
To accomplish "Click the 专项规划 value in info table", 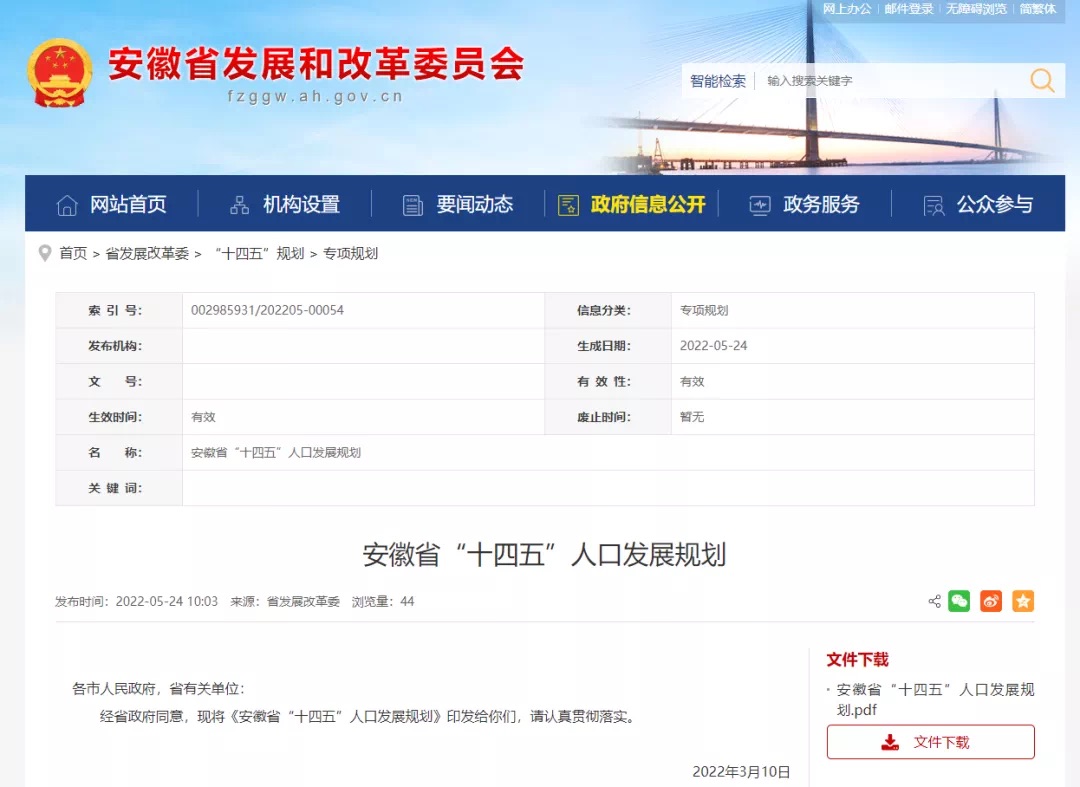I will (x=704, y=310).
